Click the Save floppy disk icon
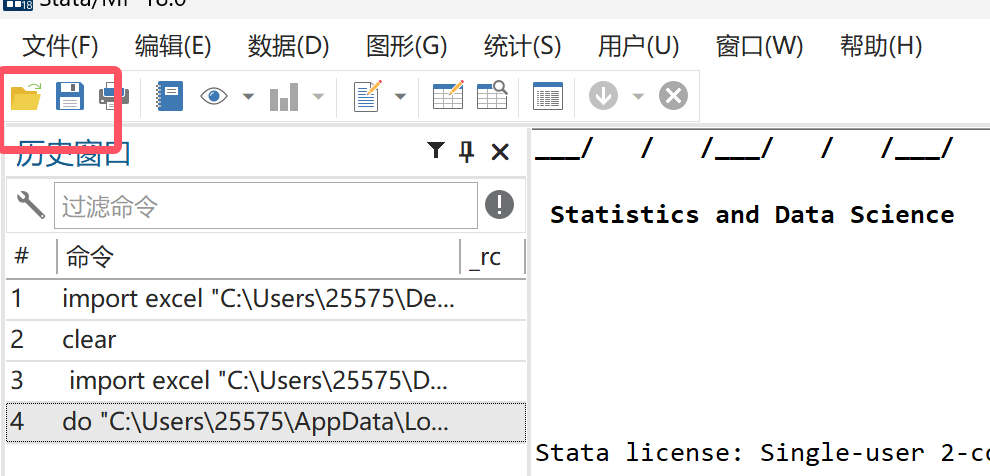 pyautogui.click(x=69, y=97)
